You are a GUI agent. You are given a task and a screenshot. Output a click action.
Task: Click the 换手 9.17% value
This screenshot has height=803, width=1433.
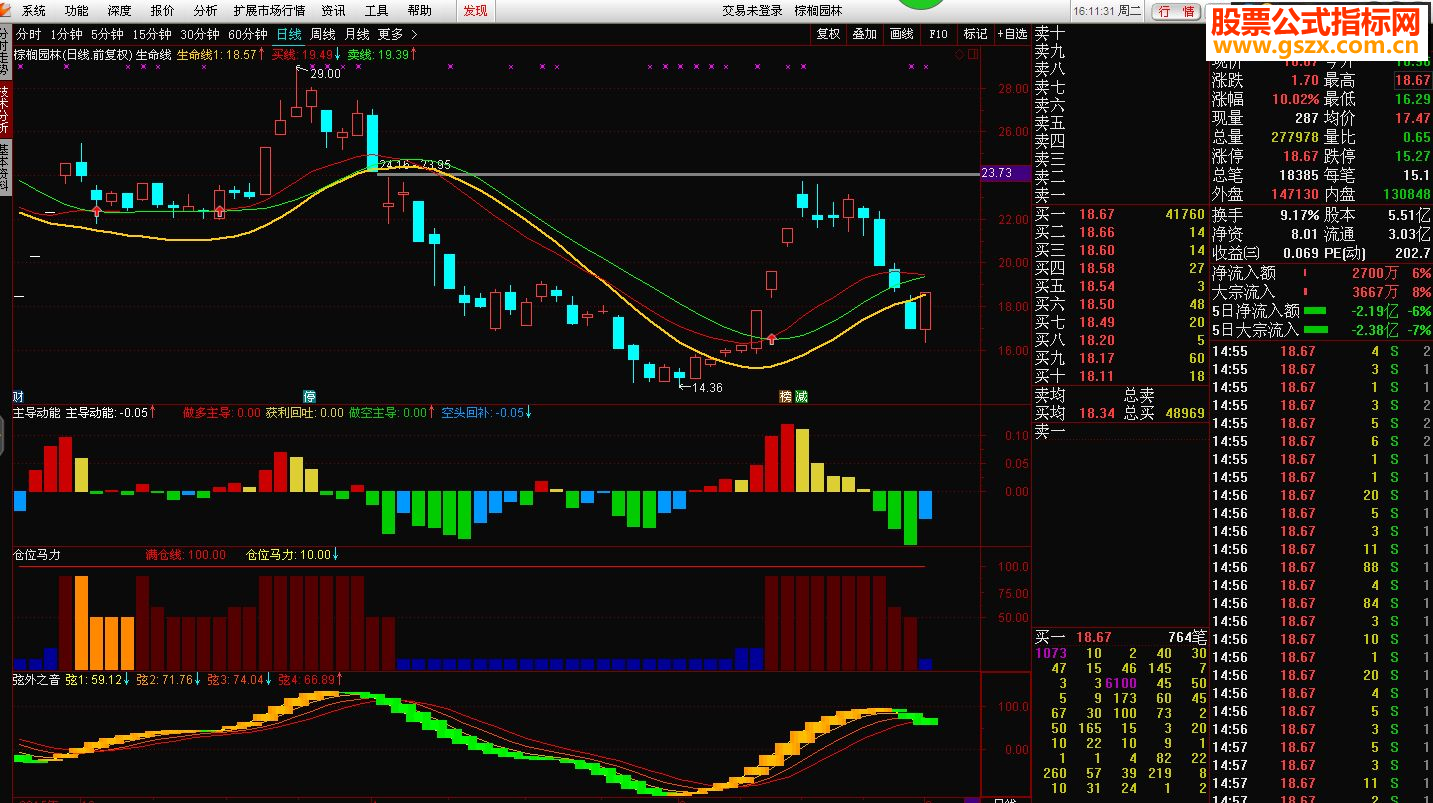(1300, 214)
